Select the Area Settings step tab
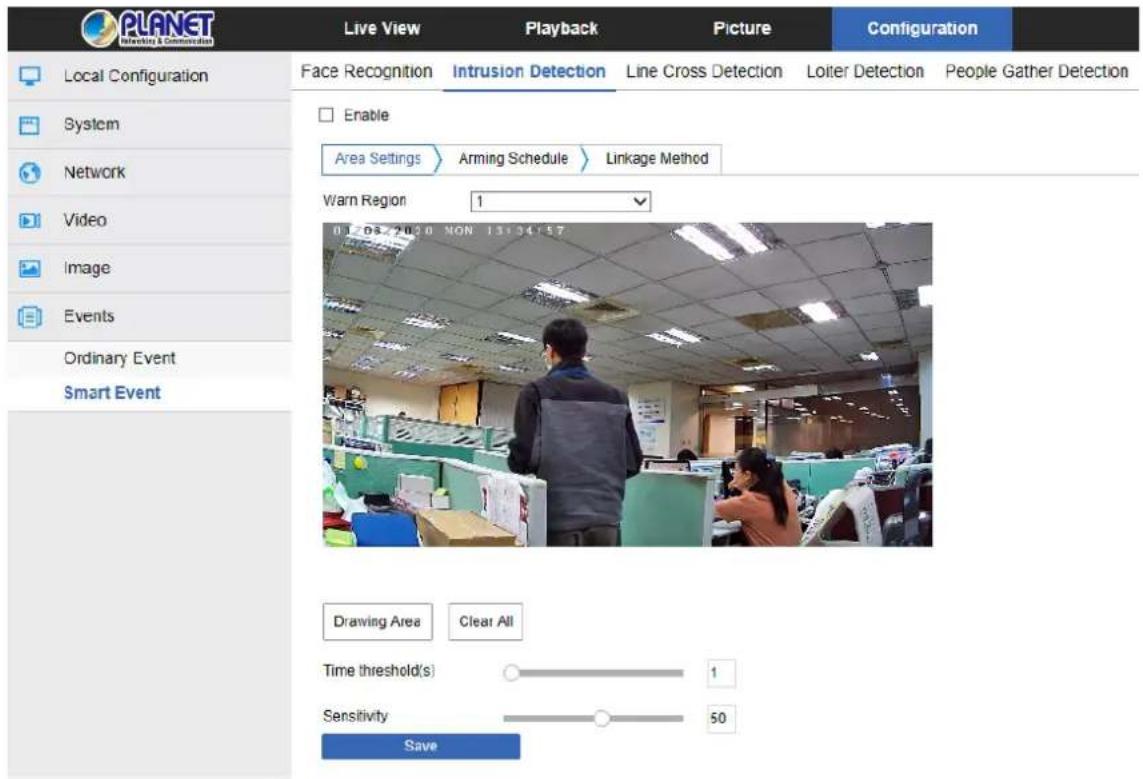Screen dimensions: 1143x779 (x=378, y=159)
